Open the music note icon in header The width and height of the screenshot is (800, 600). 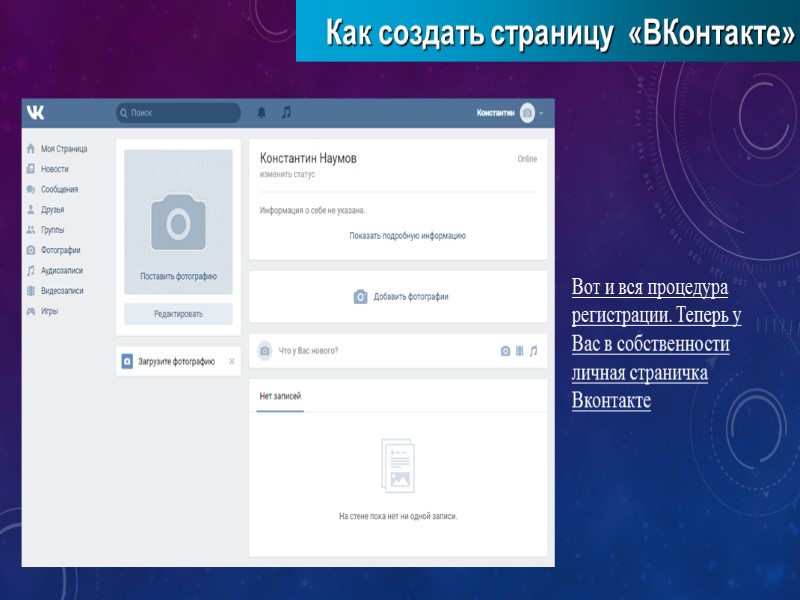click(x=287, y=112)
